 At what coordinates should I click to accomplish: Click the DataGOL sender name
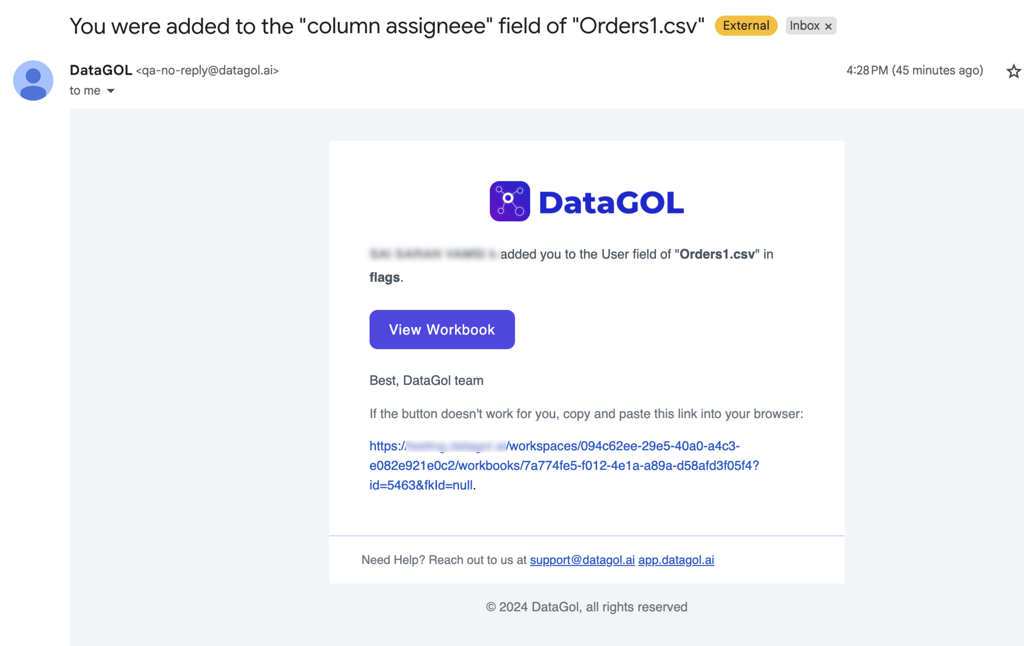click(x=100, y=70)
